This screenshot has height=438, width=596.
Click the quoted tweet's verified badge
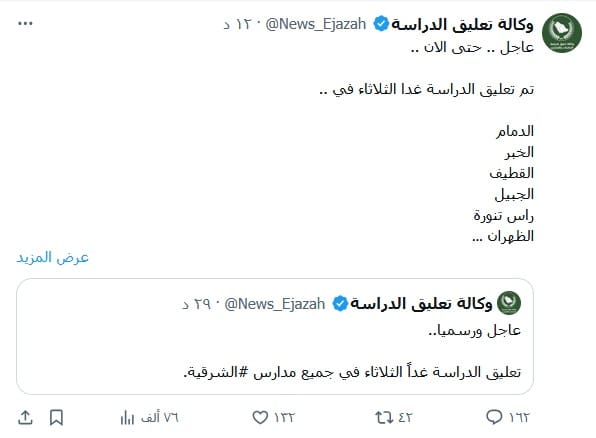(340, 303)
